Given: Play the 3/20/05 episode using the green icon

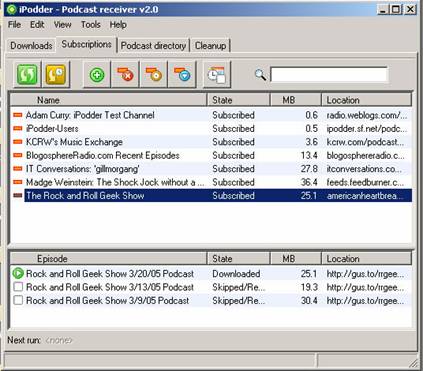Looking at the screenshot, I should click(18, 273).
